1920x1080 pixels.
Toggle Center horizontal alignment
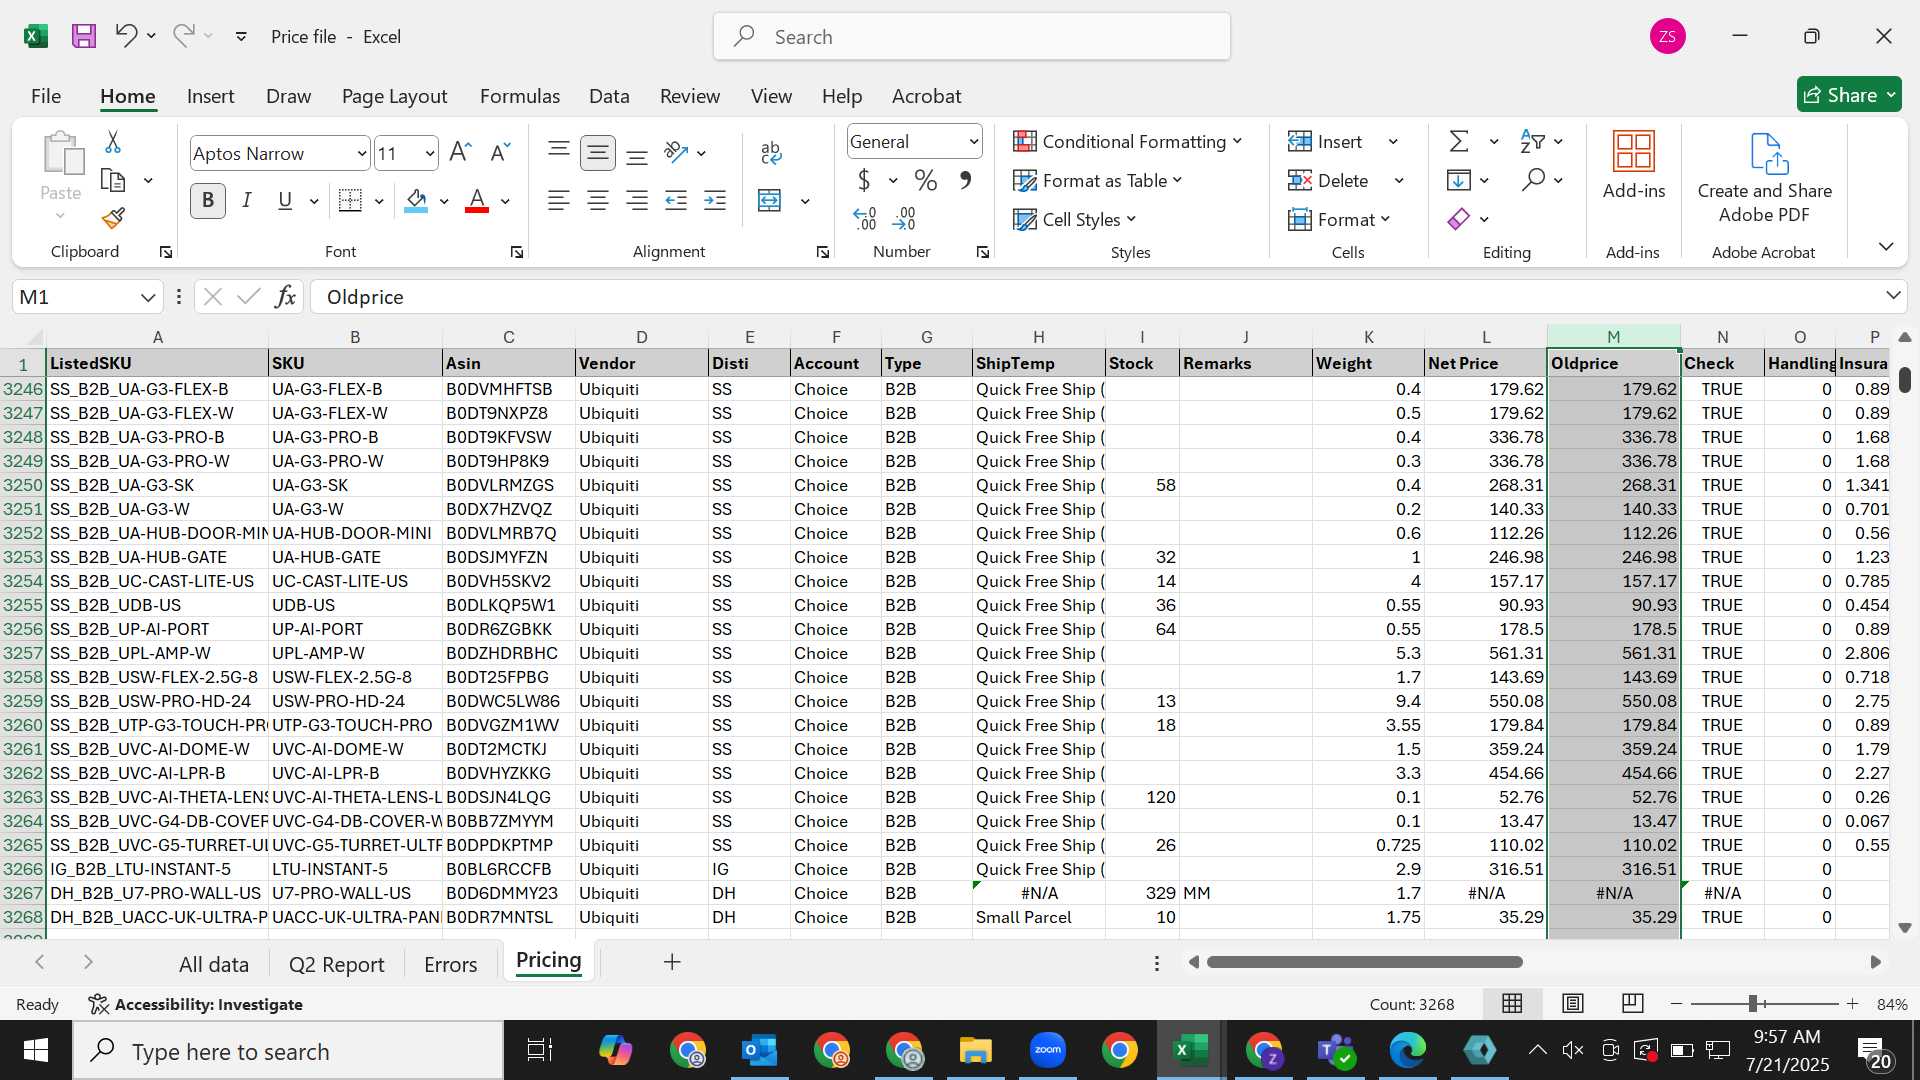point(598,201)
